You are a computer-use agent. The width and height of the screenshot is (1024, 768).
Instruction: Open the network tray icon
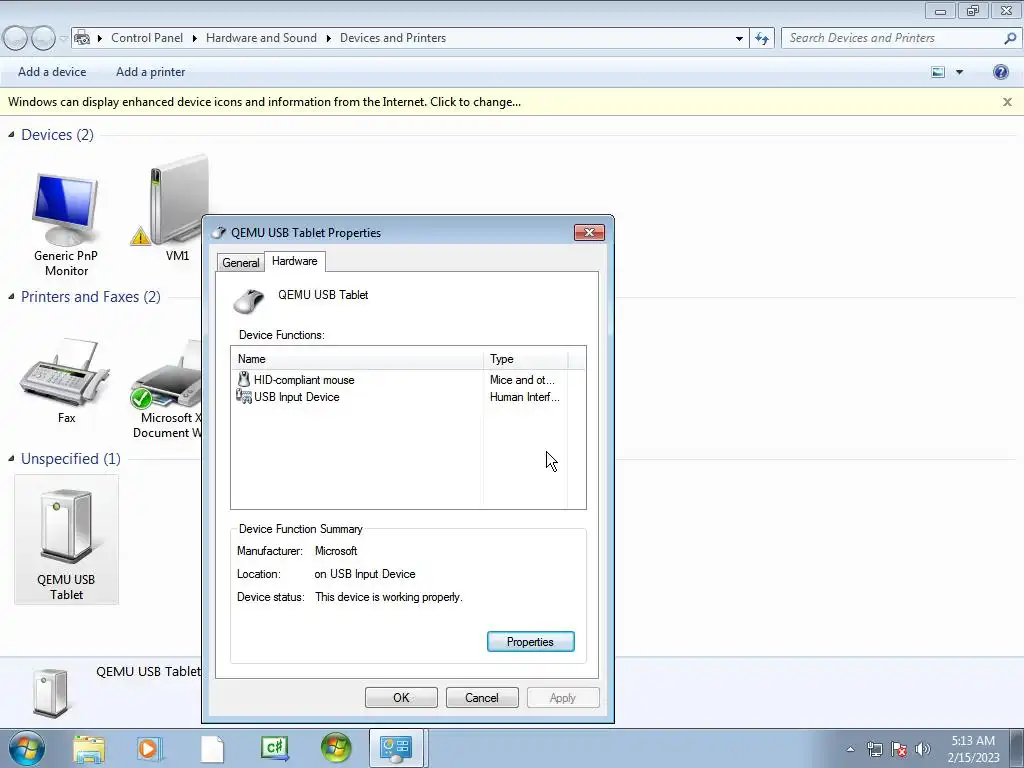(874, 749)
